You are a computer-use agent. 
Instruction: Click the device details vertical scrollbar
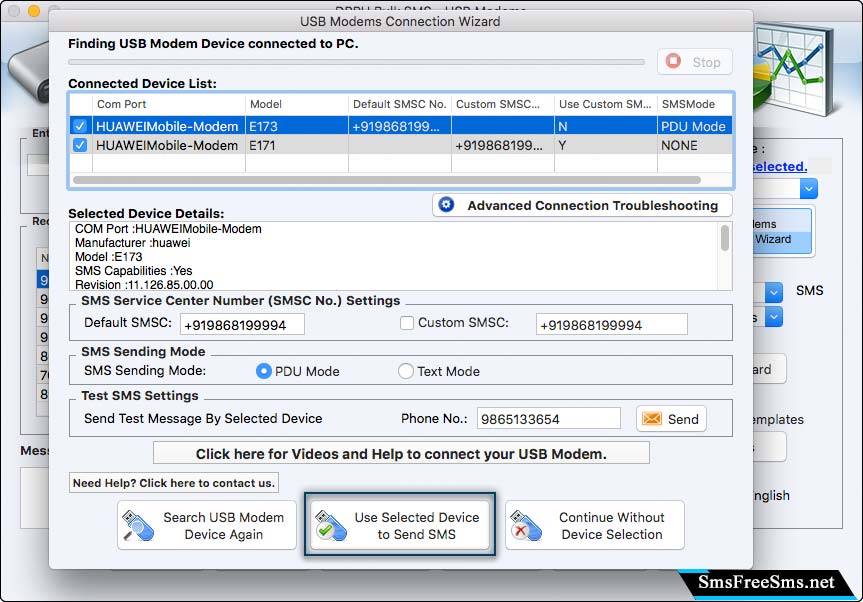pos(725,238)
